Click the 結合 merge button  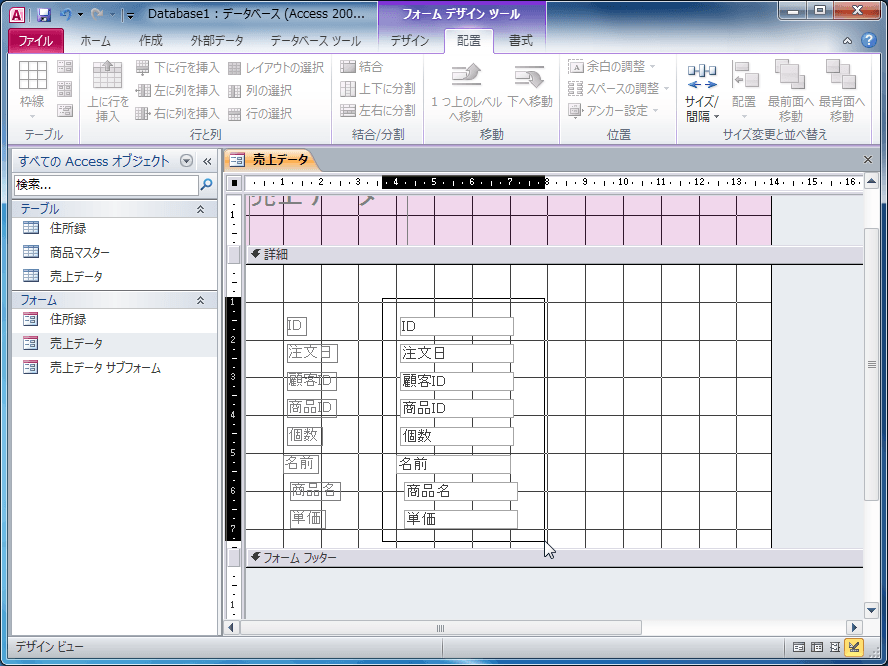point(361,67)
